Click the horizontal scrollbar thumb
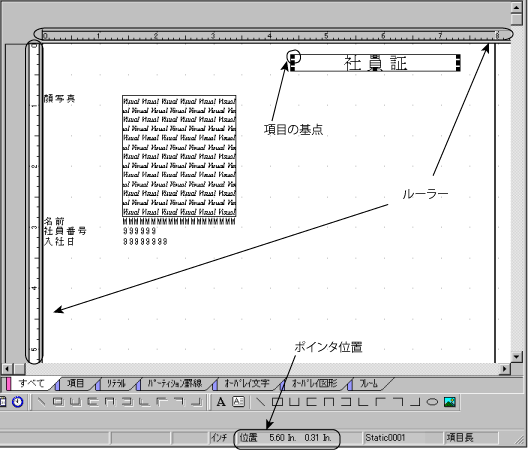Screen dimensions: 528x450 [x=19, y=369]
